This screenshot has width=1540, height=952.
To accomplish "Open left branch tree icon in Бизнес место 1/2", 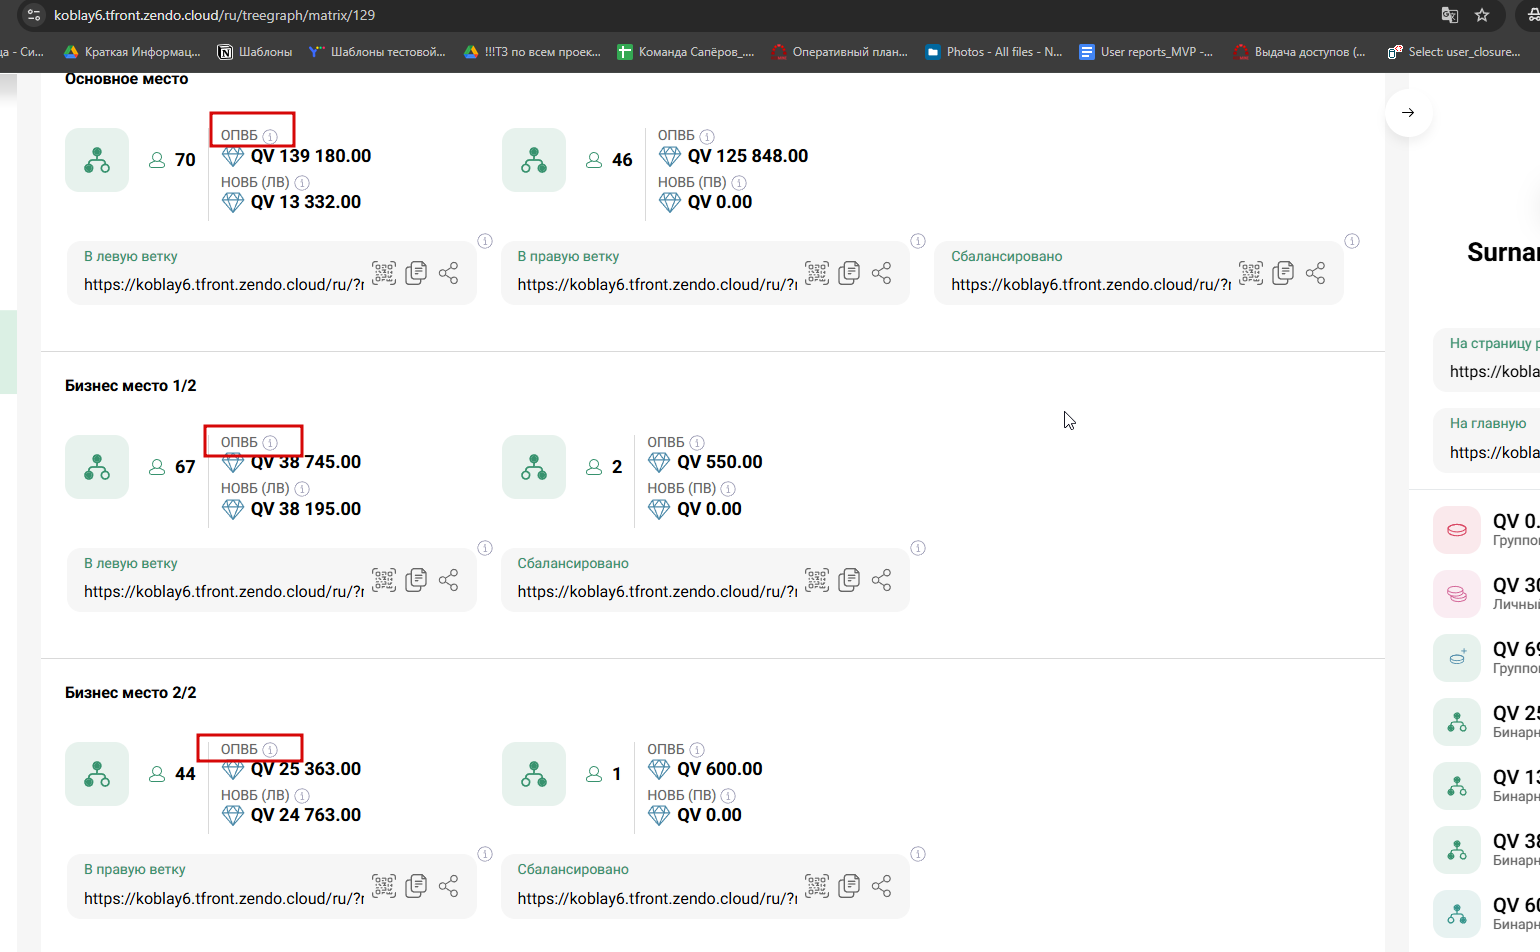I will 97,467.
